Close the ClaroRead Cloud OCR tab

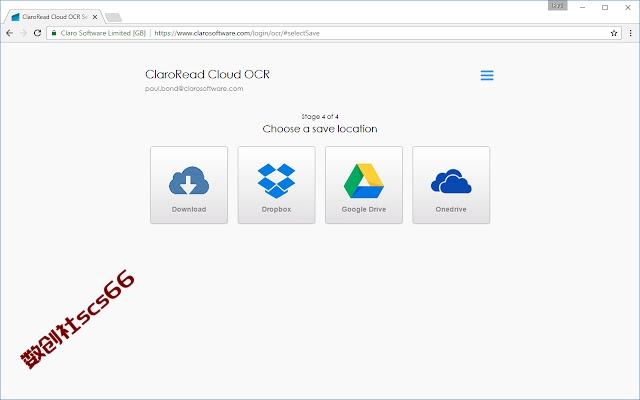(x=95, y=17)
